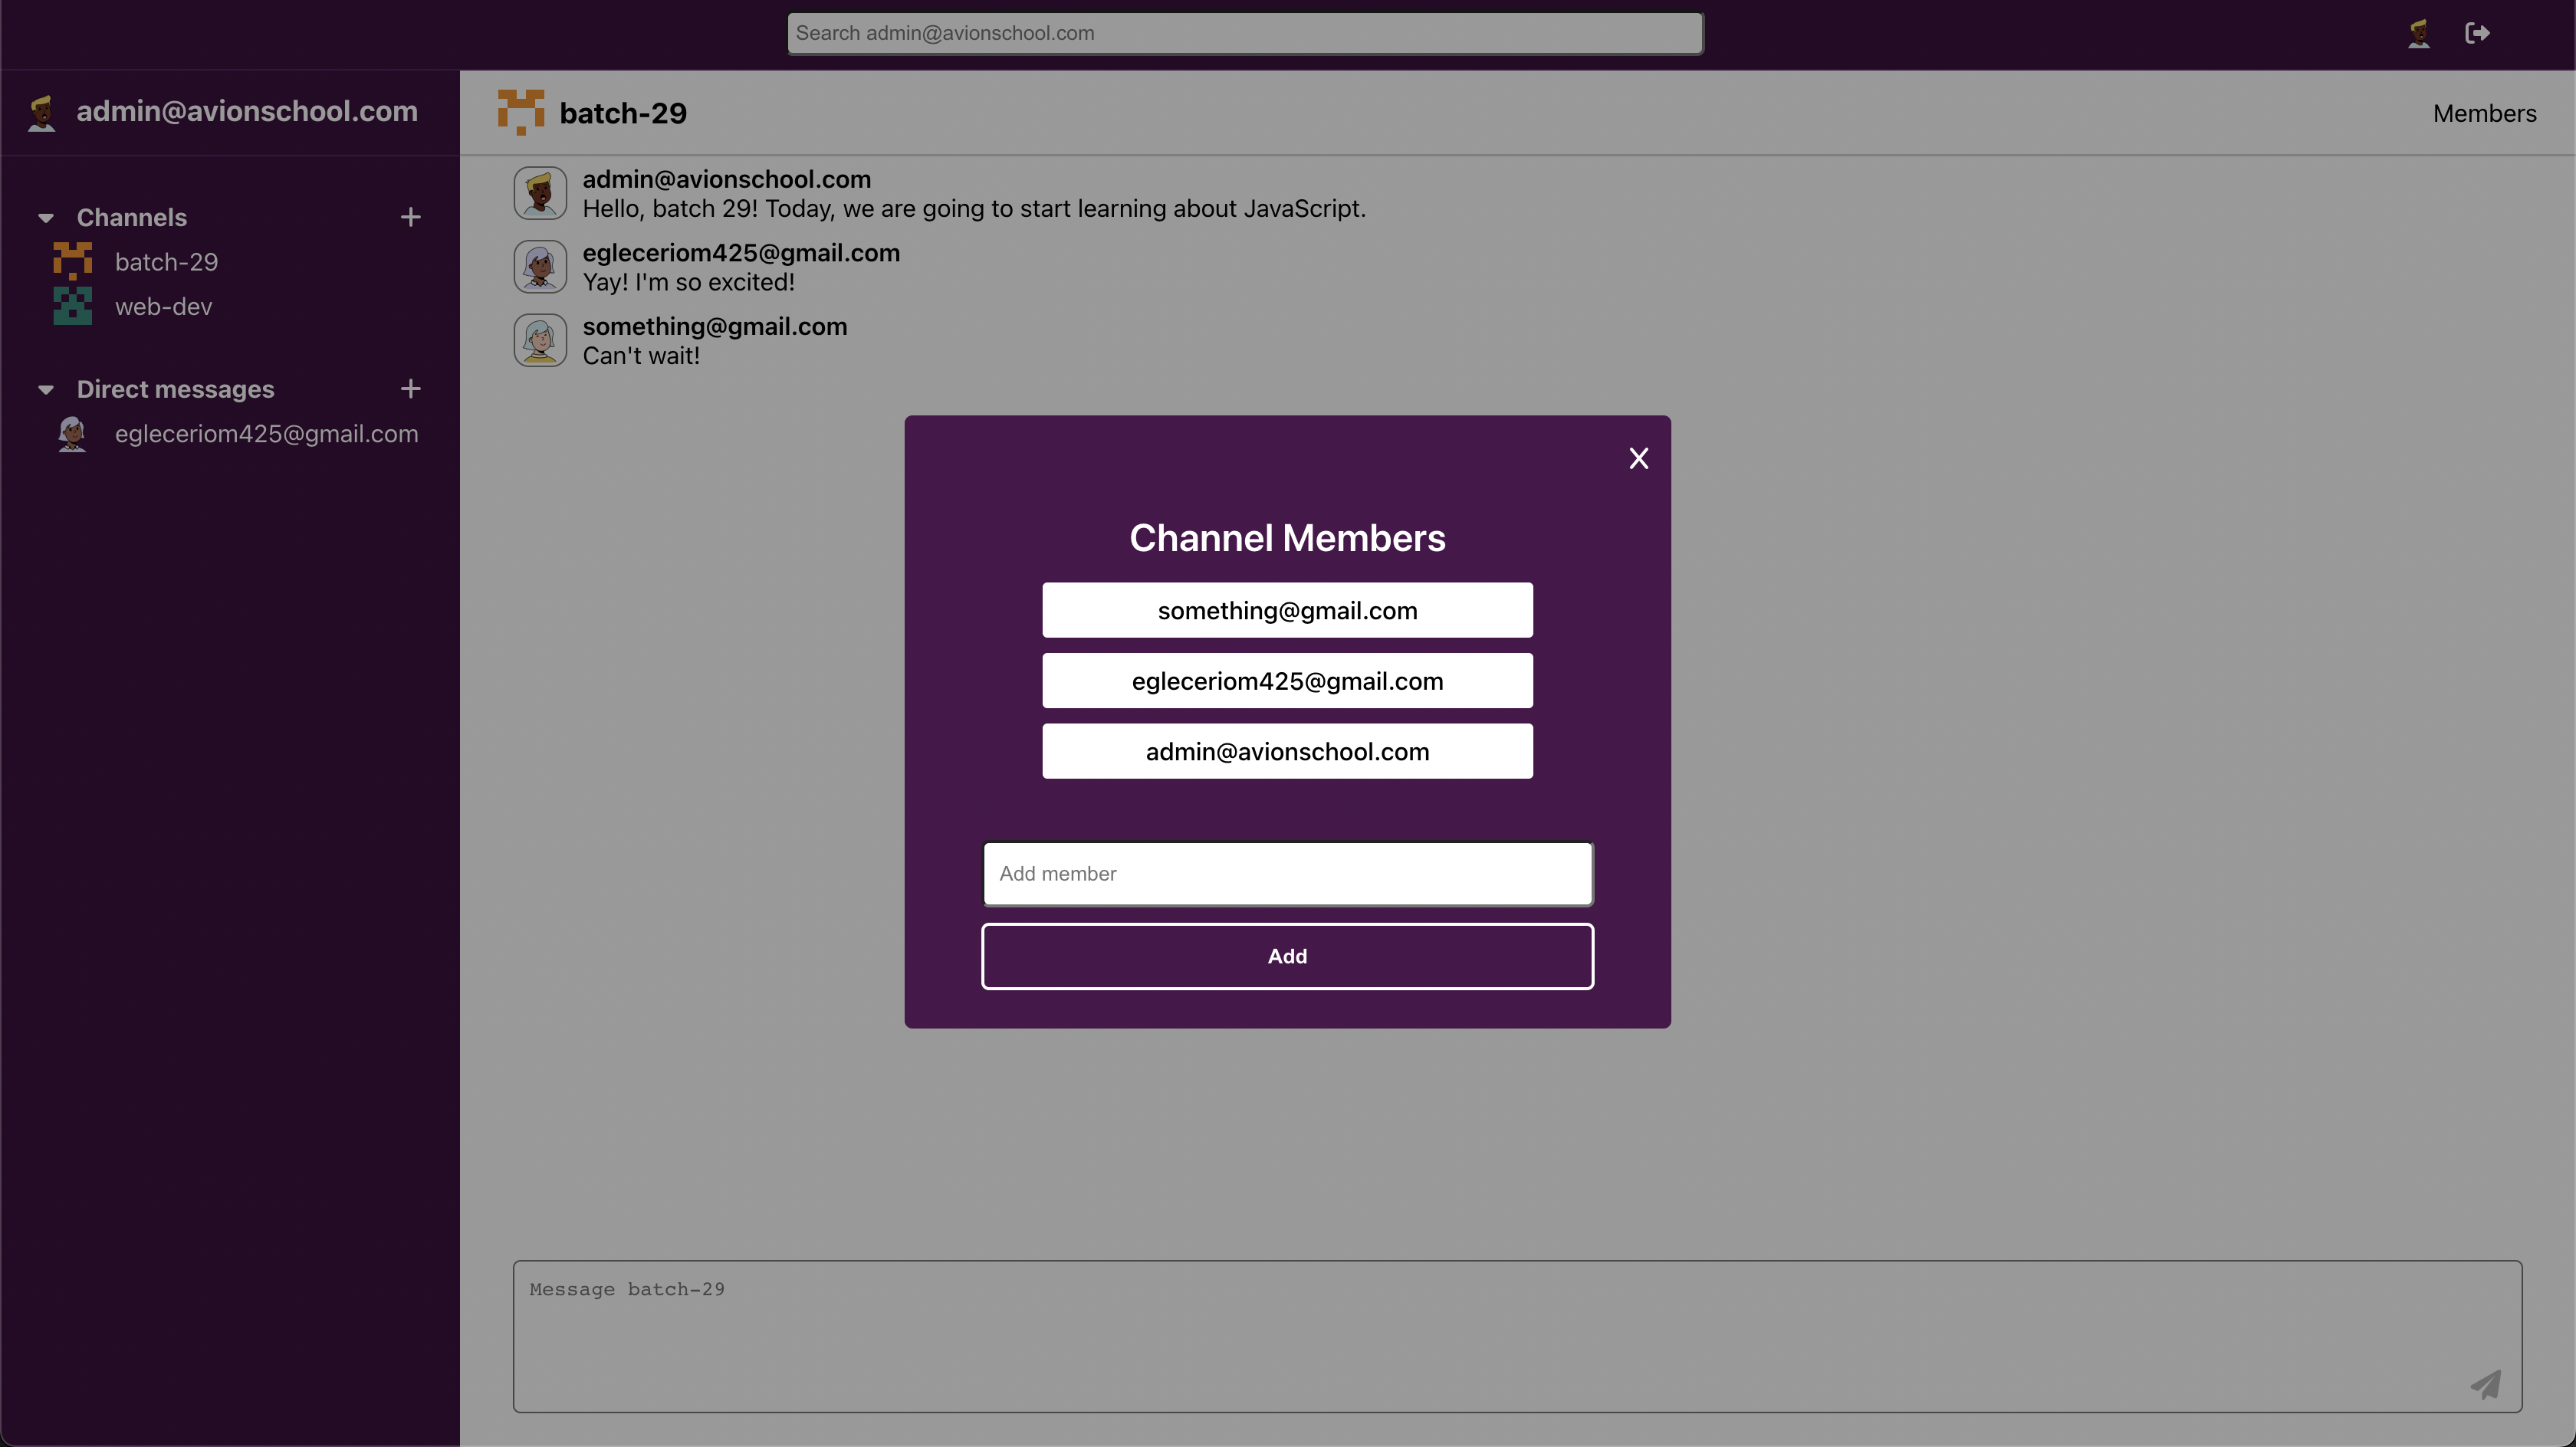
Task: Click the plus icon to add a channel
Action: (x=410, y=217)
